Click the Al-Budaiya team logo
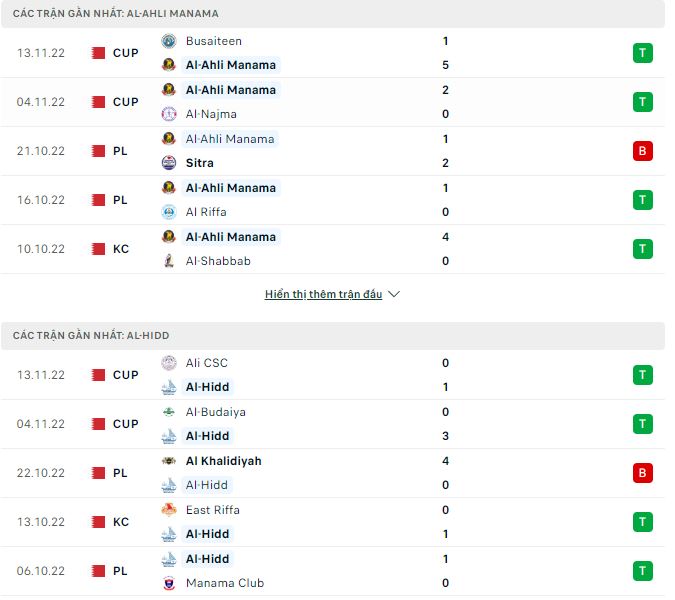 (169, 412)
